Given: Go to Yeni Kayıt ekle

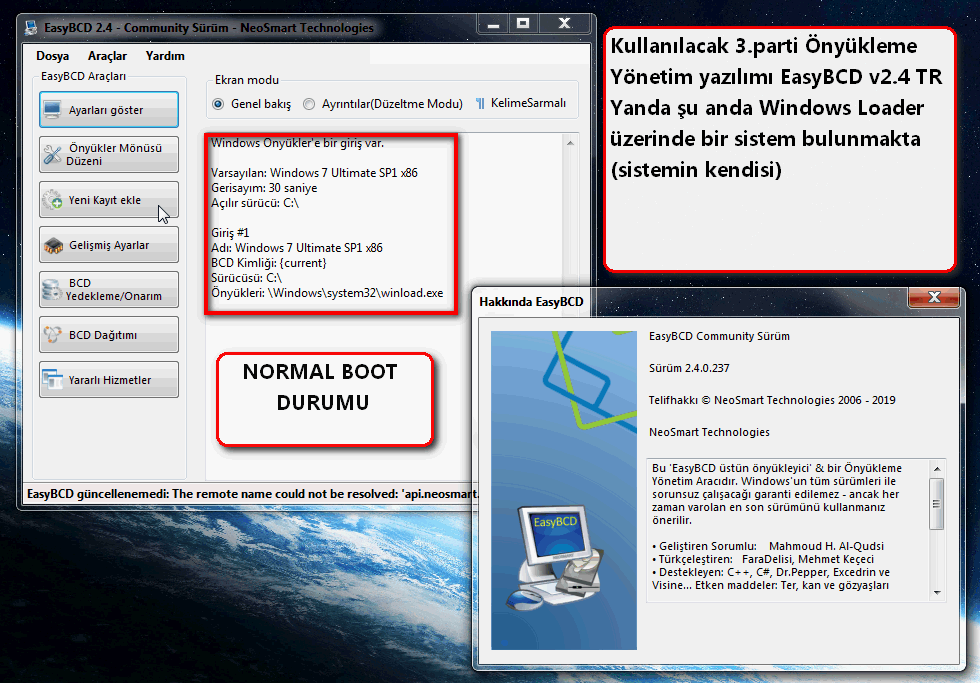Looking at the screenshot, I should pos(109,200).
